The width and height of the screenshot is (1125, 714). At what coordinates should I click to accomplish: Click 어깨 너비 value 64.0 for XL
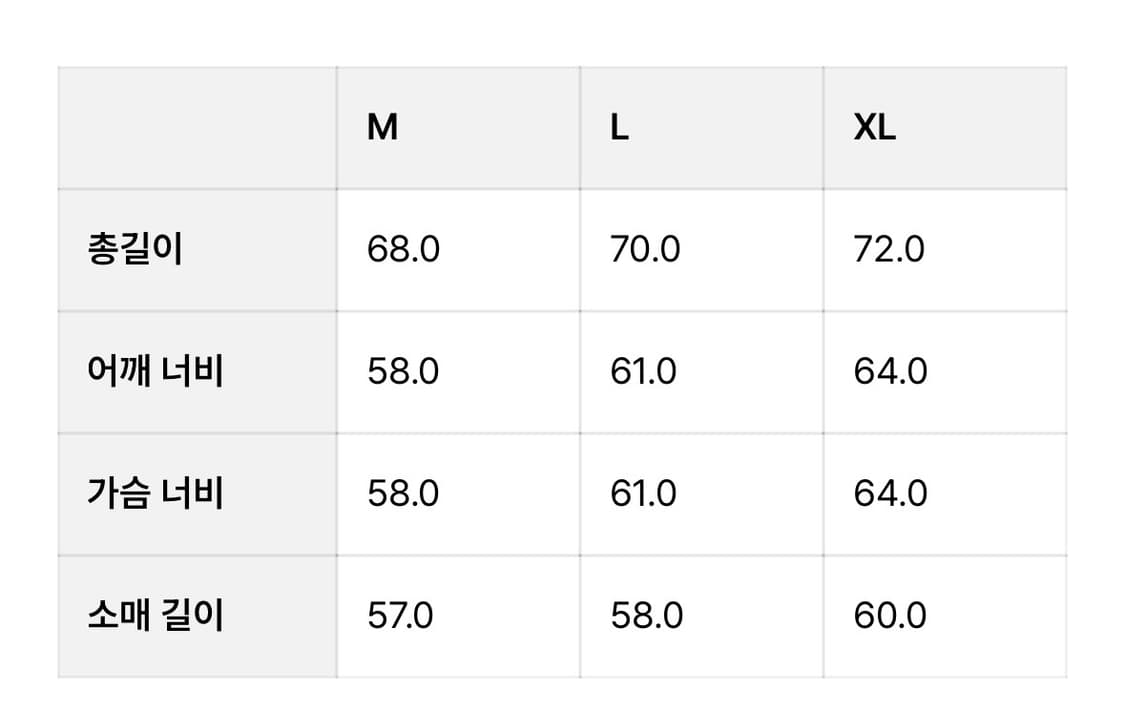click(x=890, y=372)
